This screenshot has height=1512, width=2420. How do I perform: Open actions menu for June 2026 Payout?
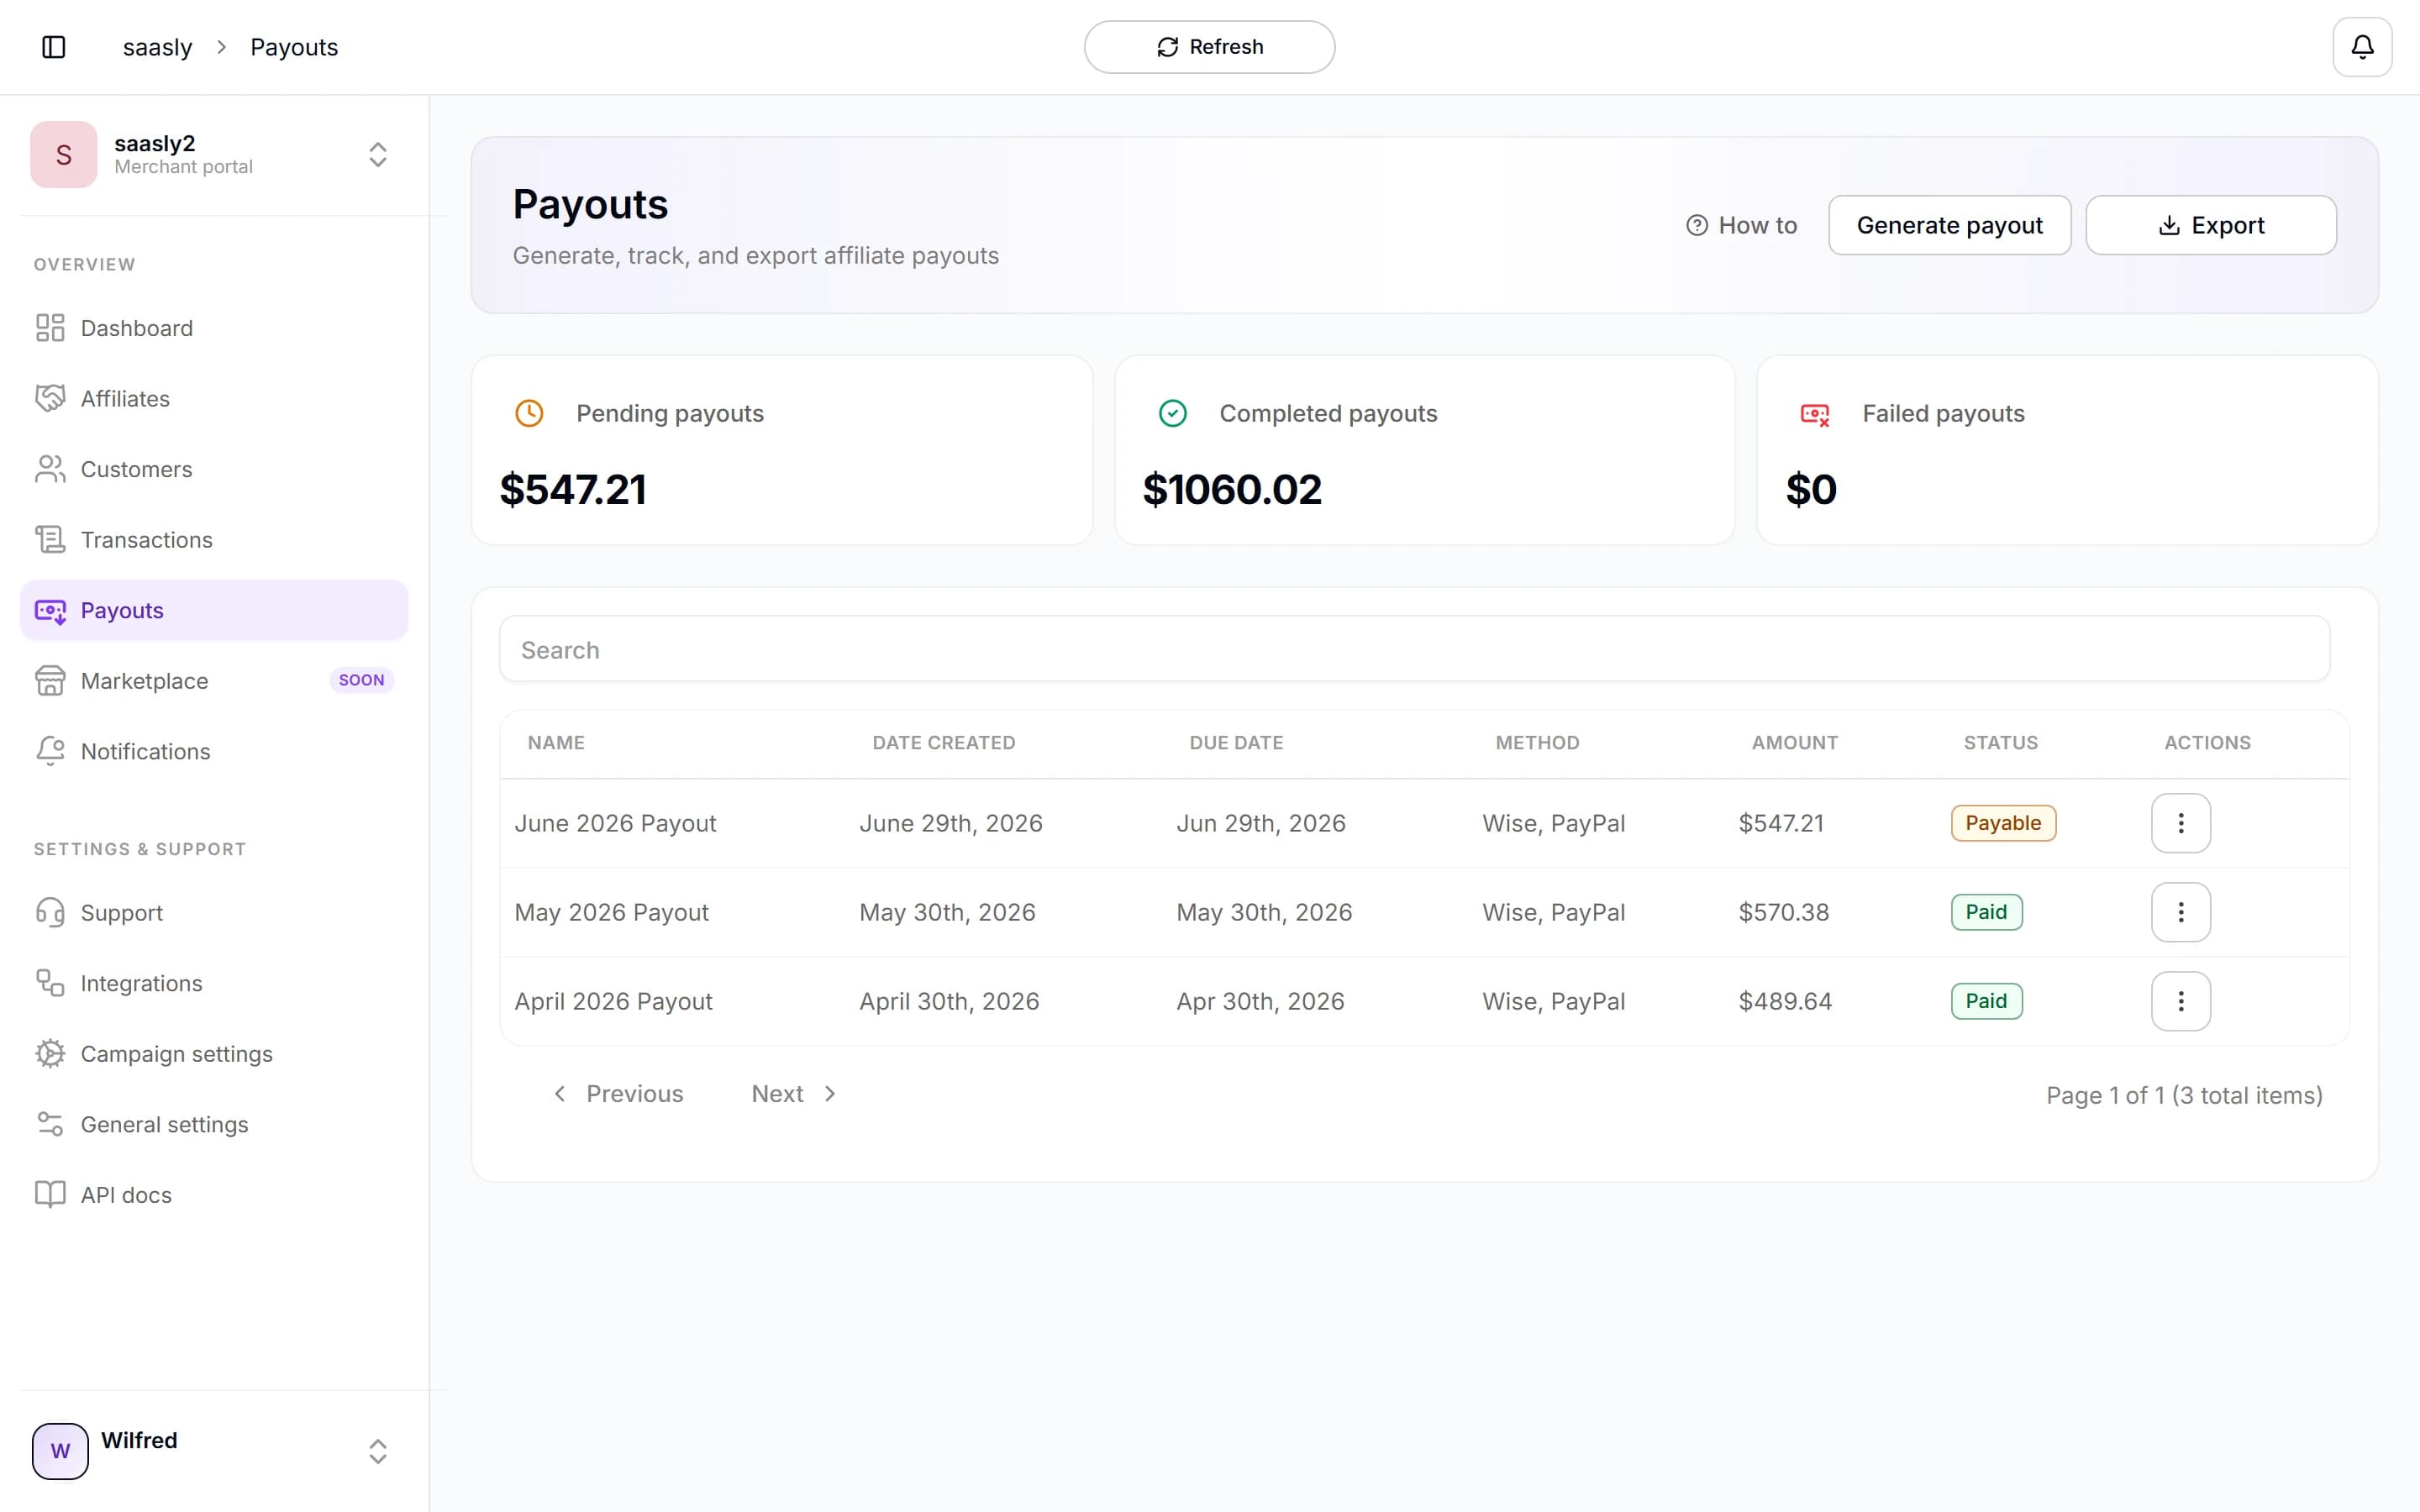click(x=2181, y=823)
